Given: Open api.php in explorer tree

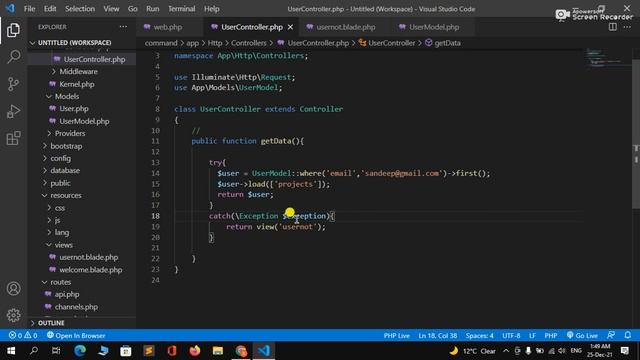Looking at the screenshot, I should [x=67, y=294].
